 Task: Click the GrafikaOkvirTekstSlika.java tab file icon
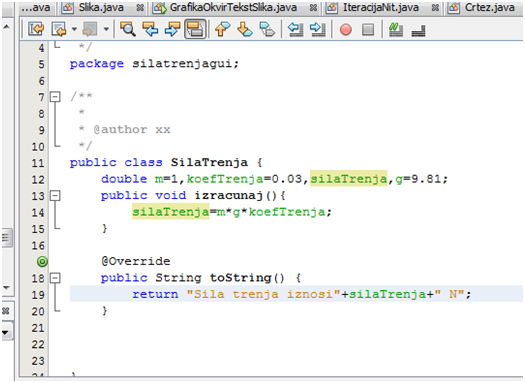pos(159,8)
